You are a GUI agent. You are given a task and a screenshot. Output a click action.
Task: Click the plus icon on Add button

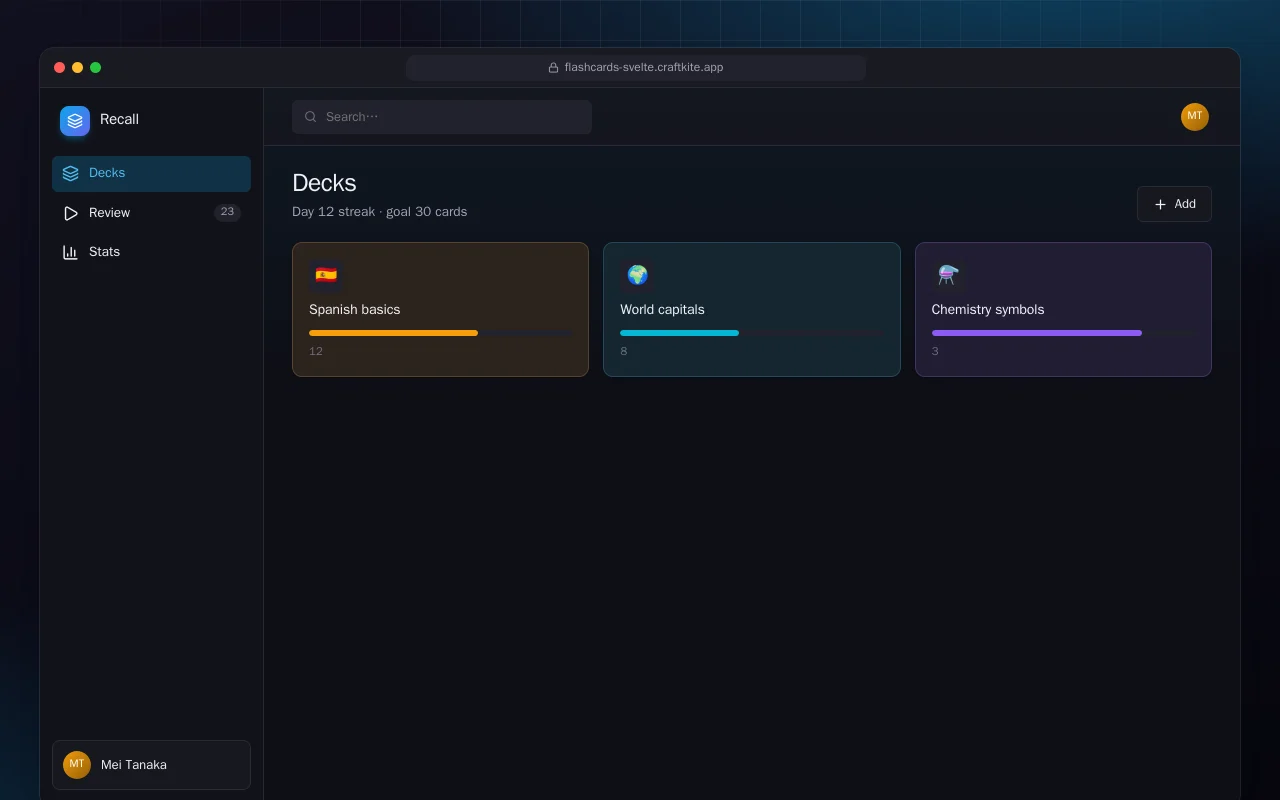click(1160, 204)
